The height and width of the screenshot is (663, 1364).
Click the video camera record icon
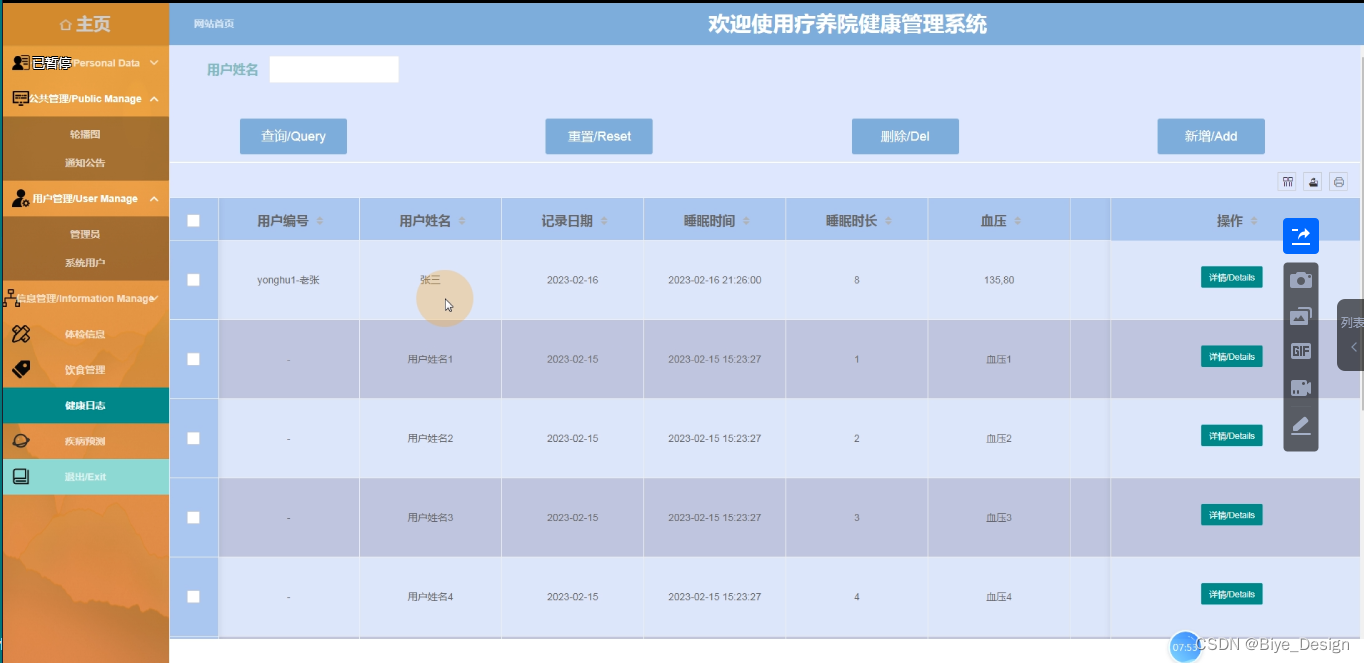[x=1301, y=388]
